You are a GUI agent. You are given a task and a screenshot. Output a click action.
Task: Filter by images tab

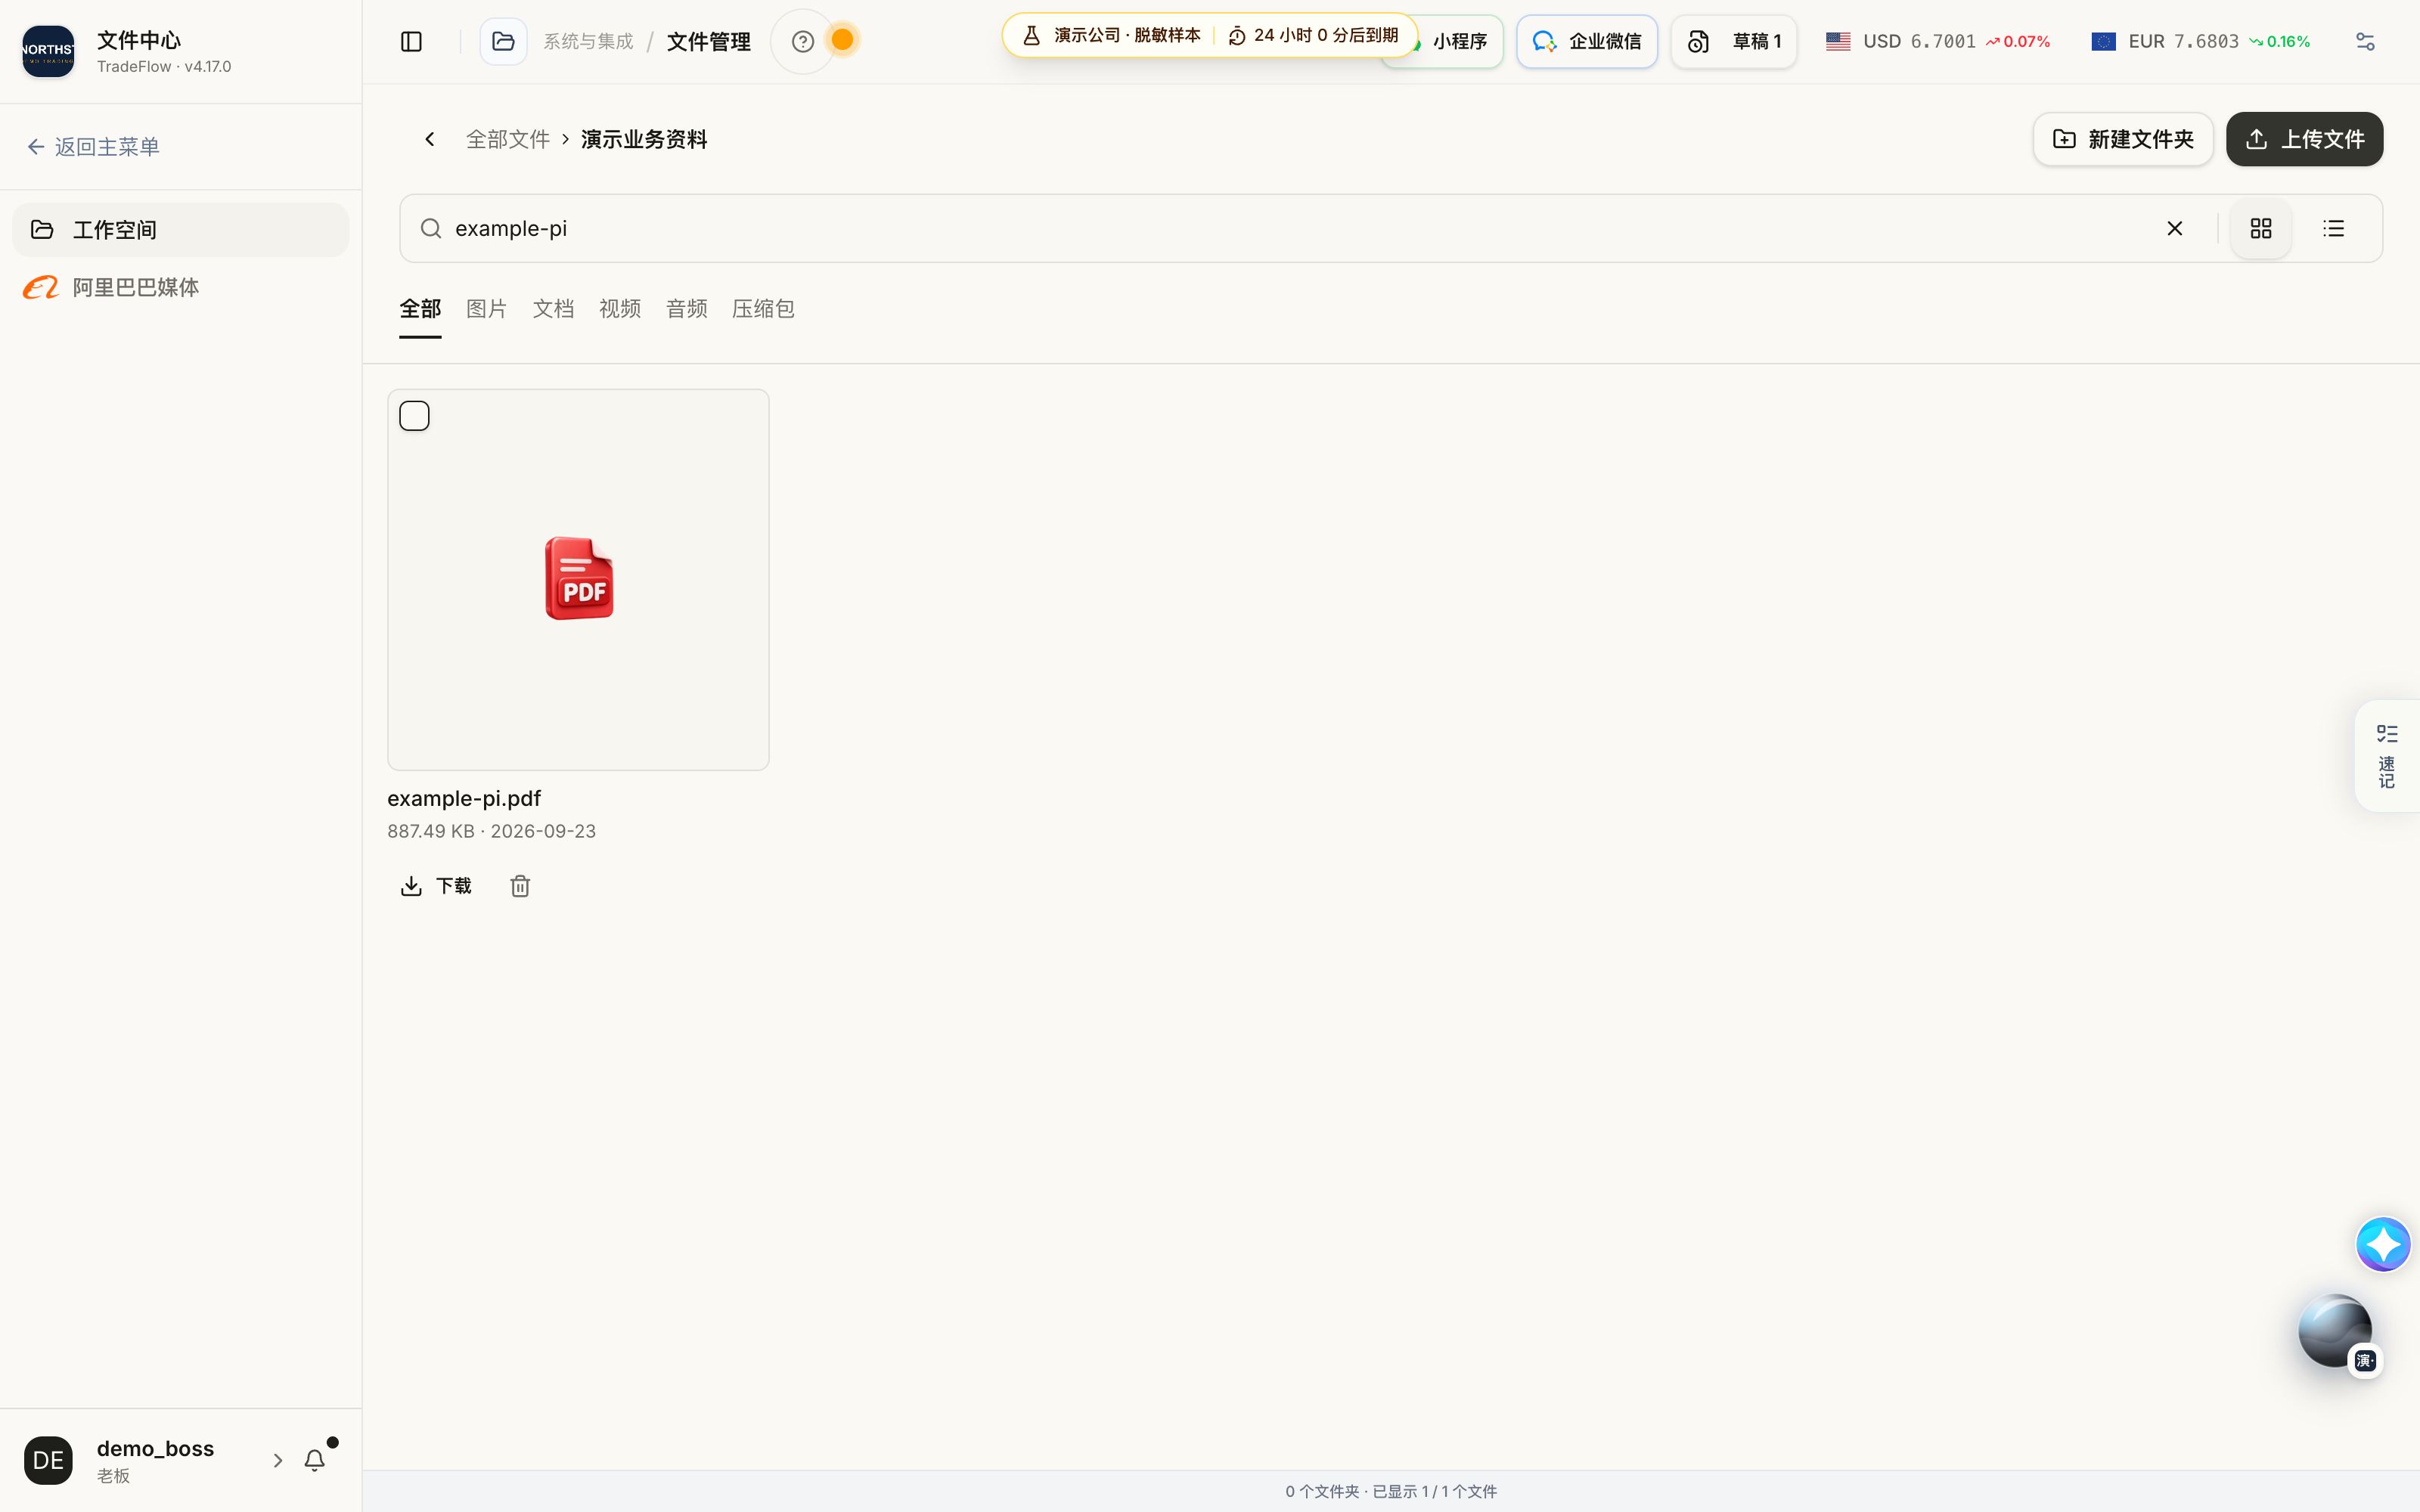point(487,309)
